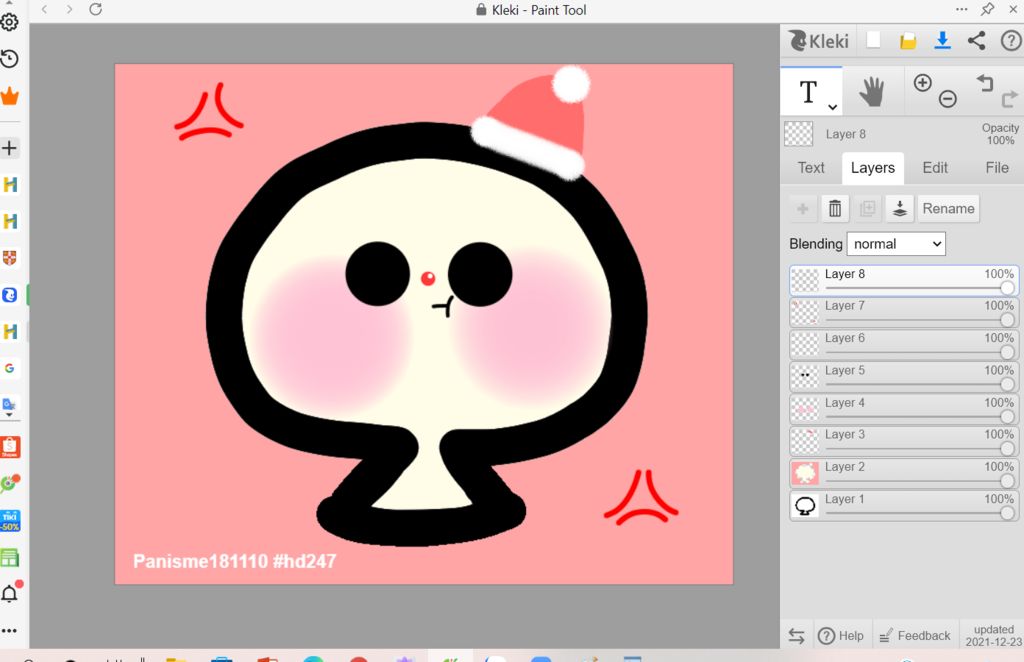Go forward with the title bar arrow
This screenshot has width=1024, height=662.
coord(69,9)
